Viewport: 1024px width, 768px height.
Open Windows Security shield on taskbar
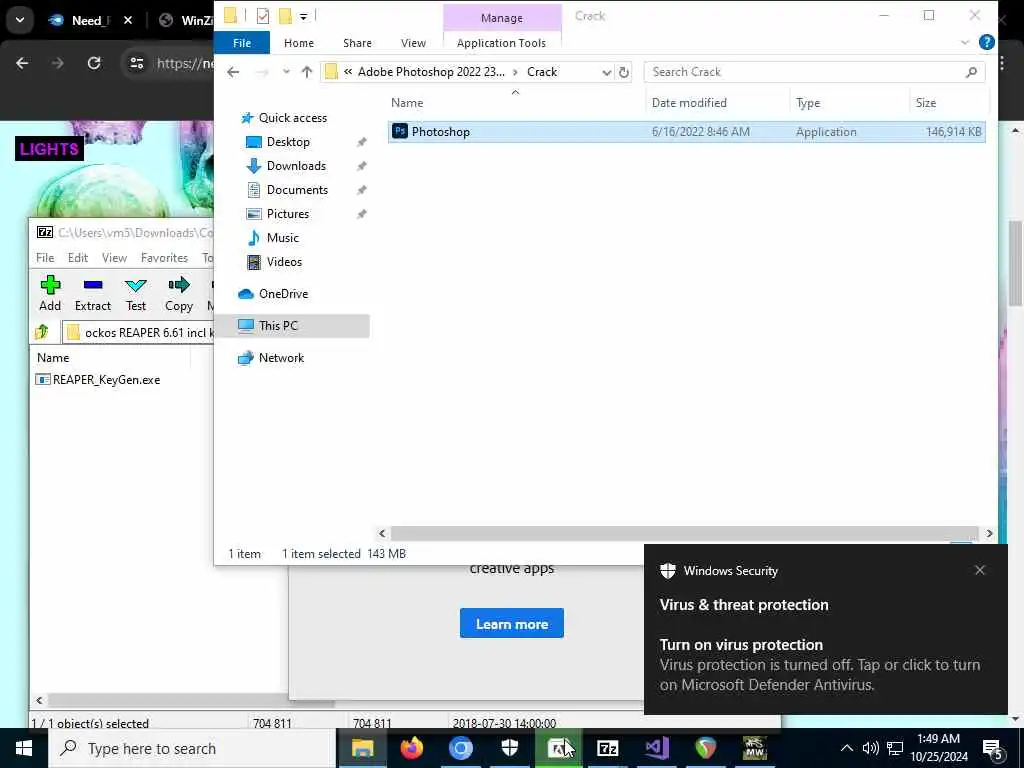[509, 748]
